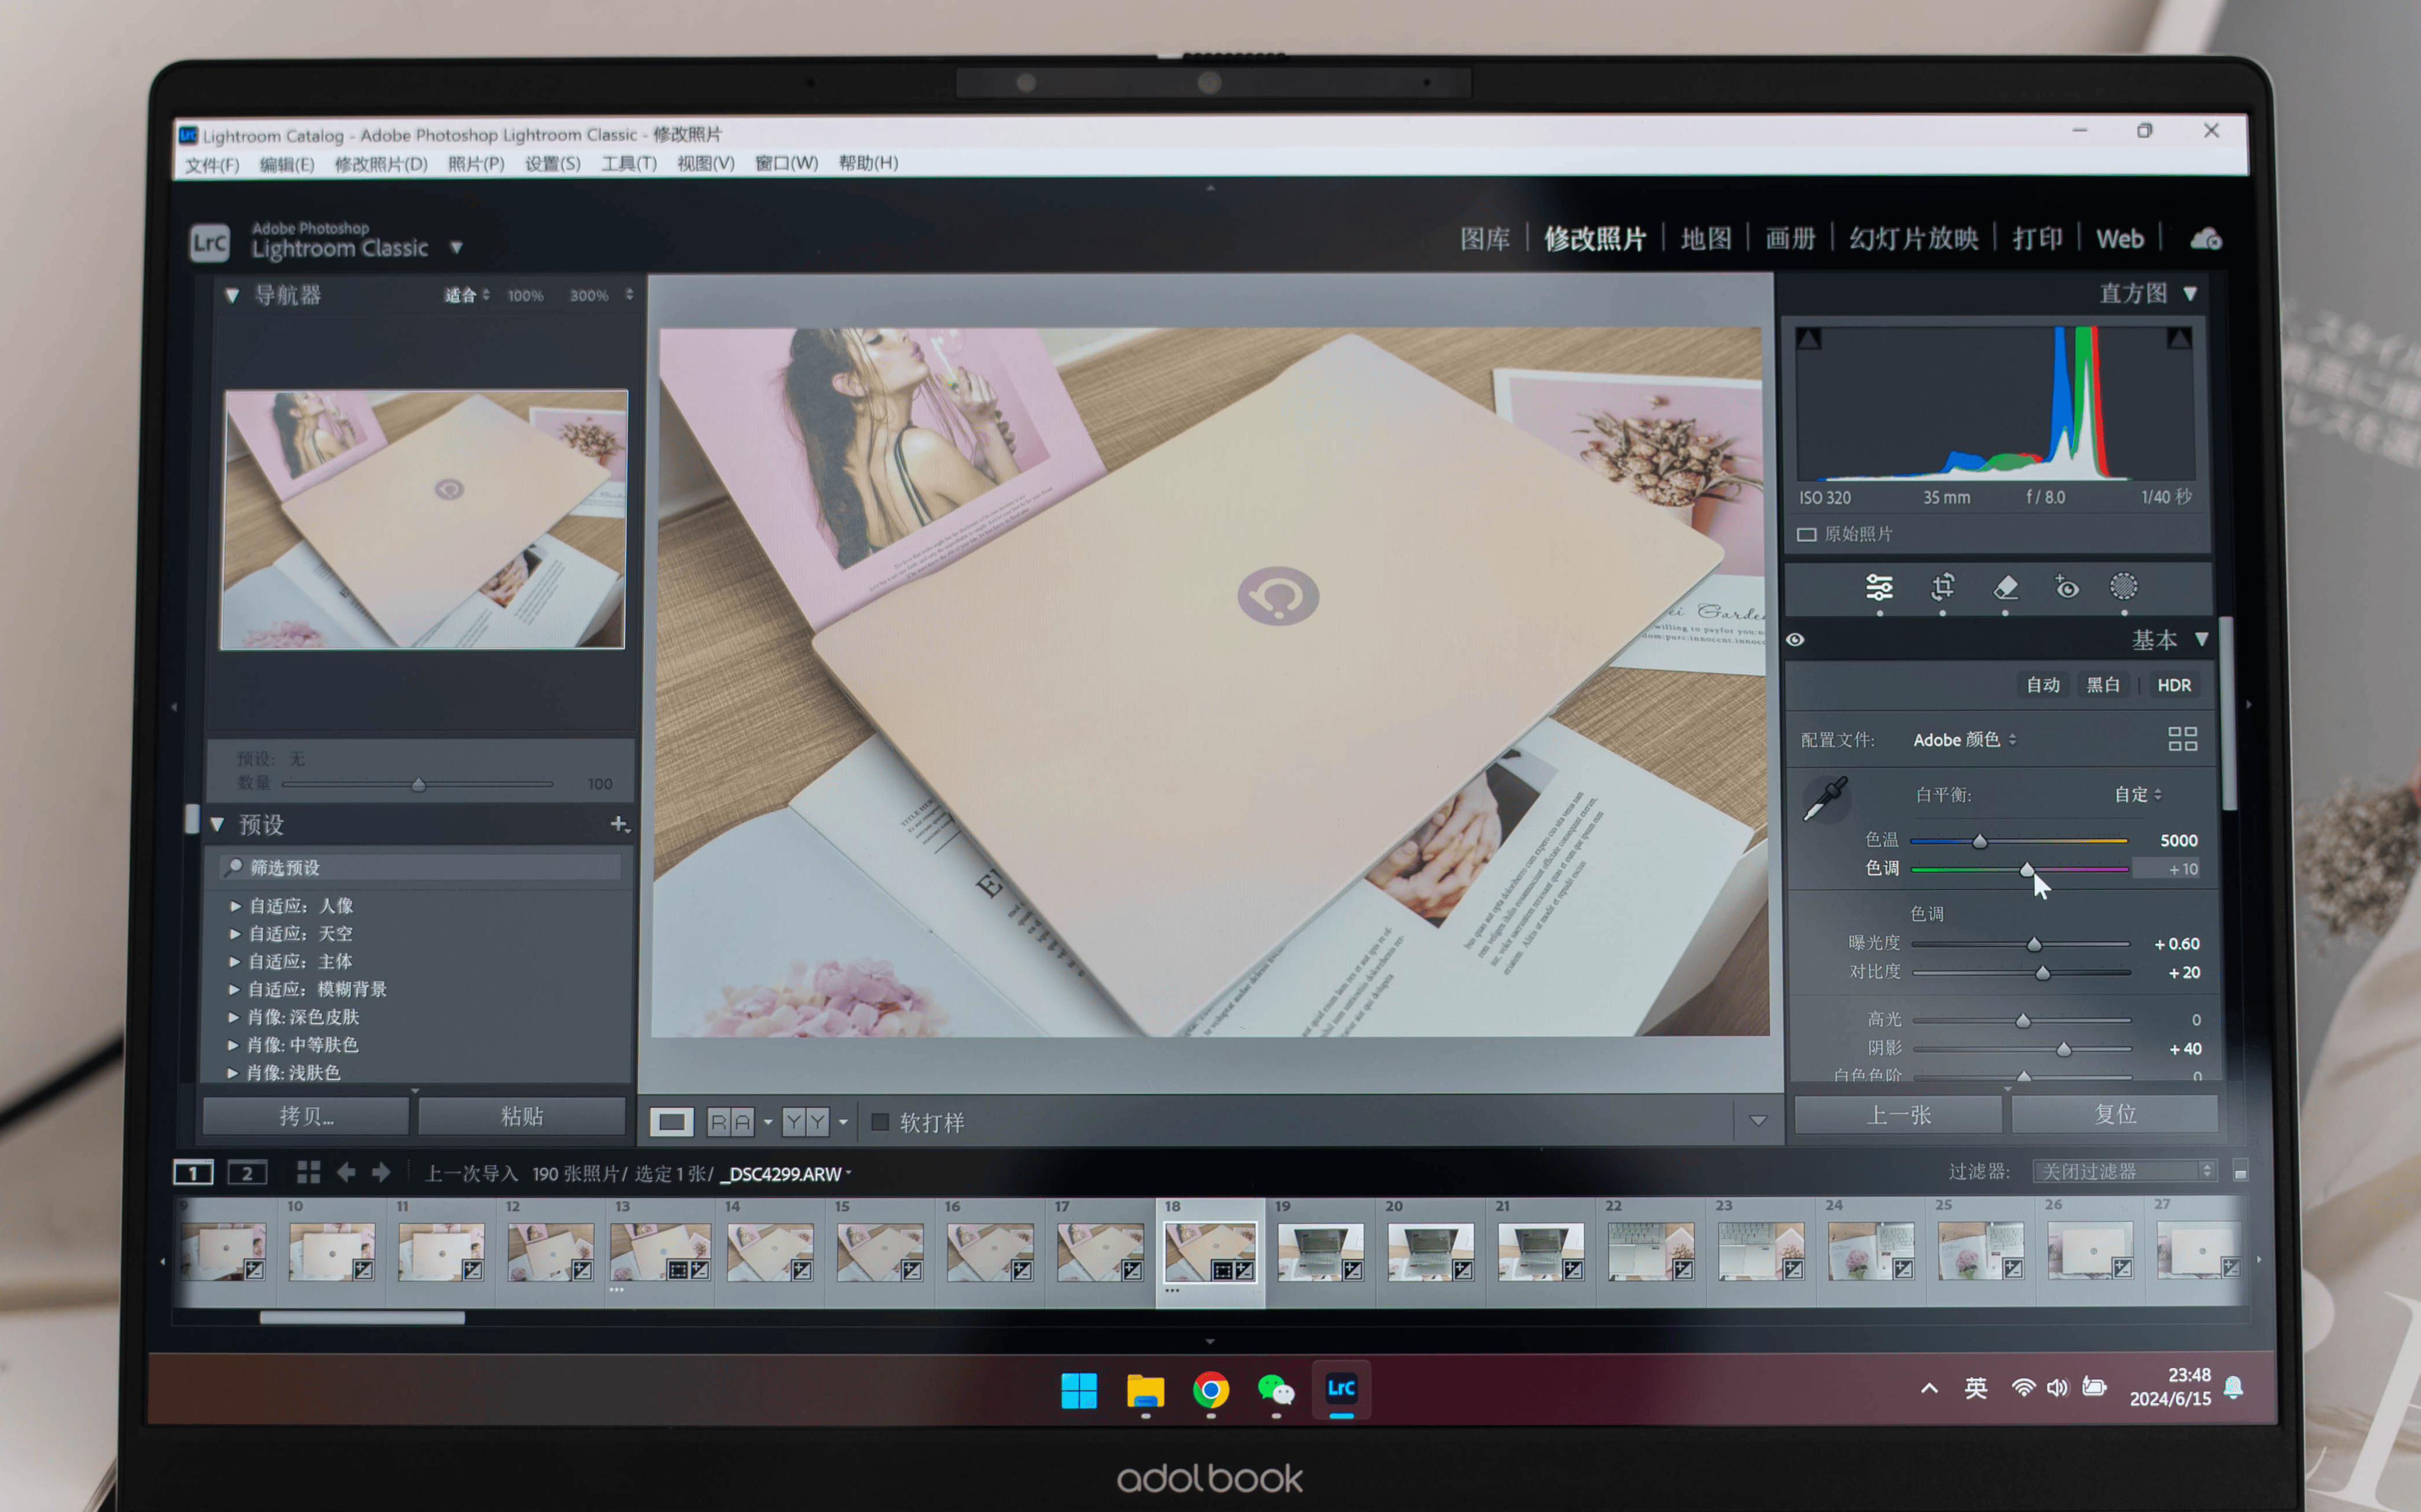Click the 筛选预设 search field
The image size is (2421, 1512).
[421, 867]
